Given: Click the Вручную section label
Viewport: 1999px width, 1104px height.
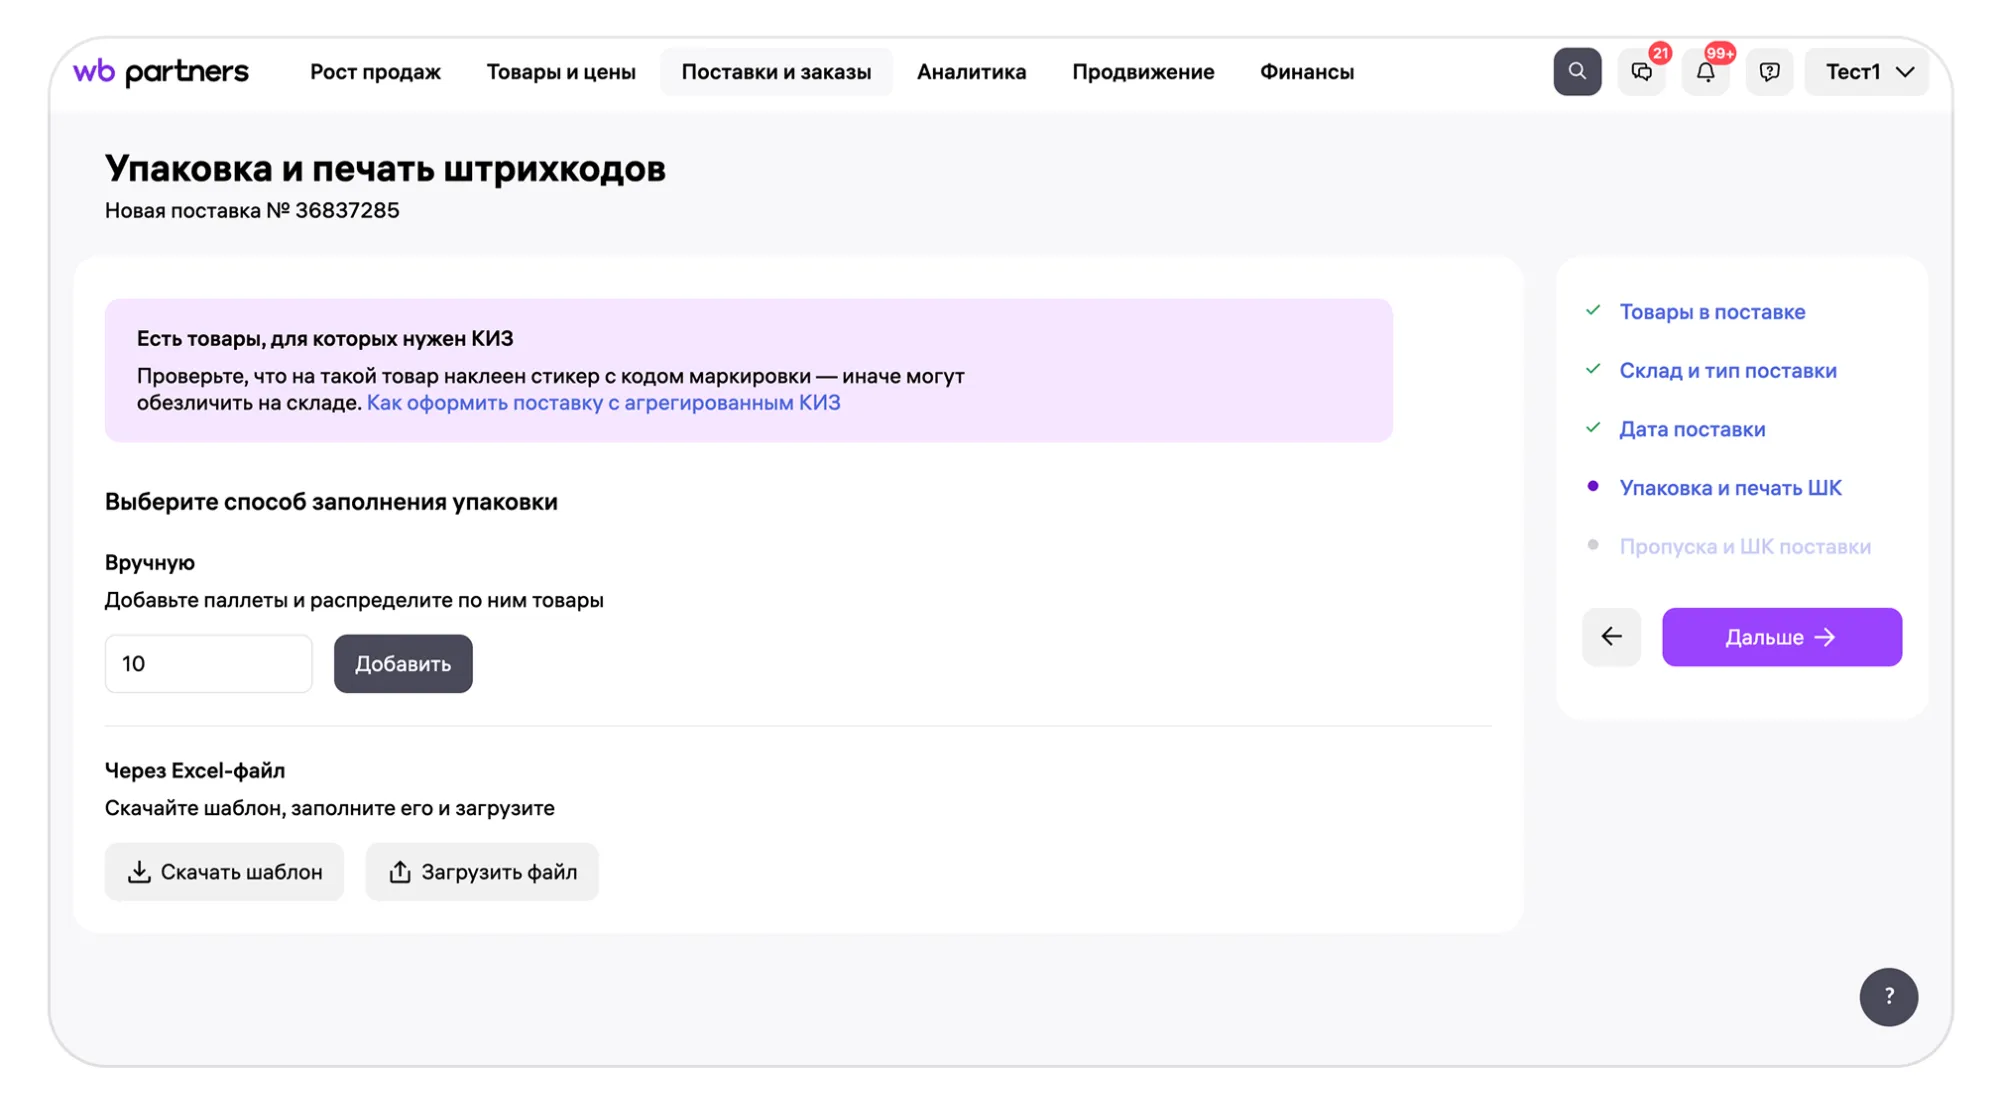Looking at the screenshot, I should pyautogui.click(x=150, y=563).
